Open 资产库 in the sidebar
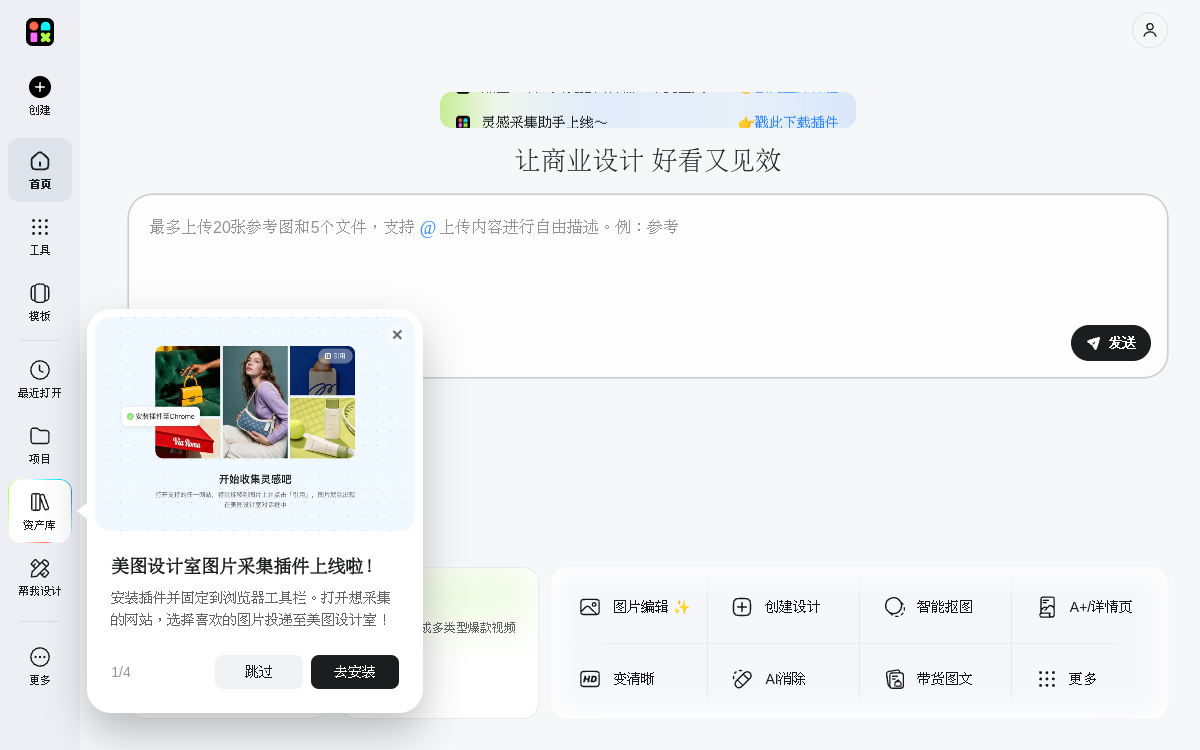1200x750 pixels. point(40,511)
